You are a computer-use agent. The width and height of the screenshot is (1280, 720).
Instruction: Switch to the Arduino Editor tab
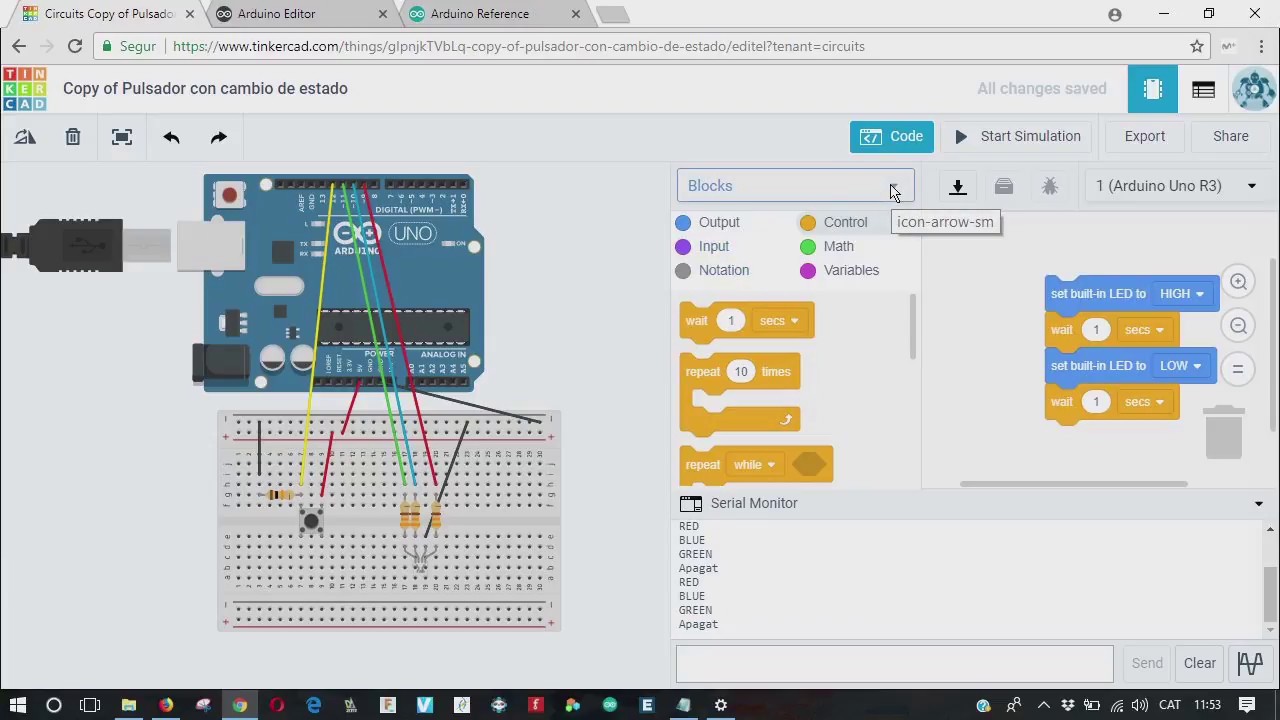[x=299, y=14]
